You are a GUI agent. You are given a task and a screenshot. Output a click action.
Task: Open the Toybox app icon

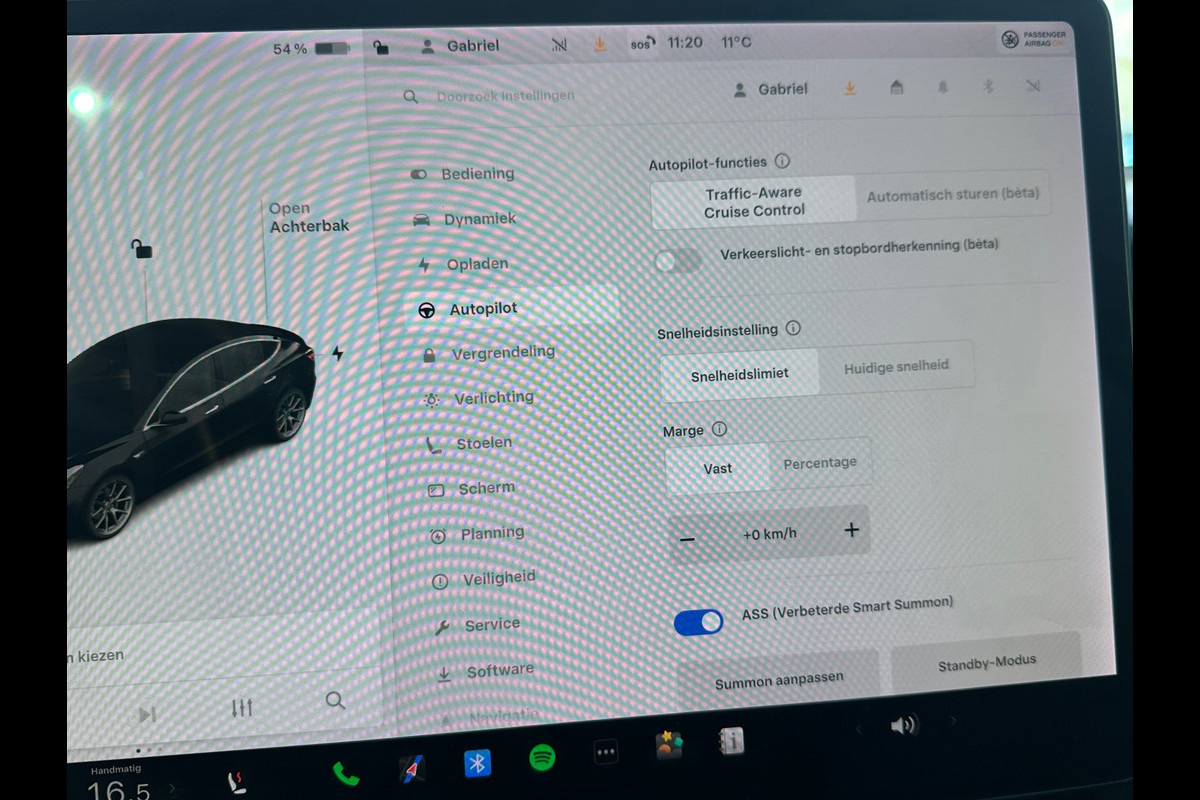[x=668, y=745]
